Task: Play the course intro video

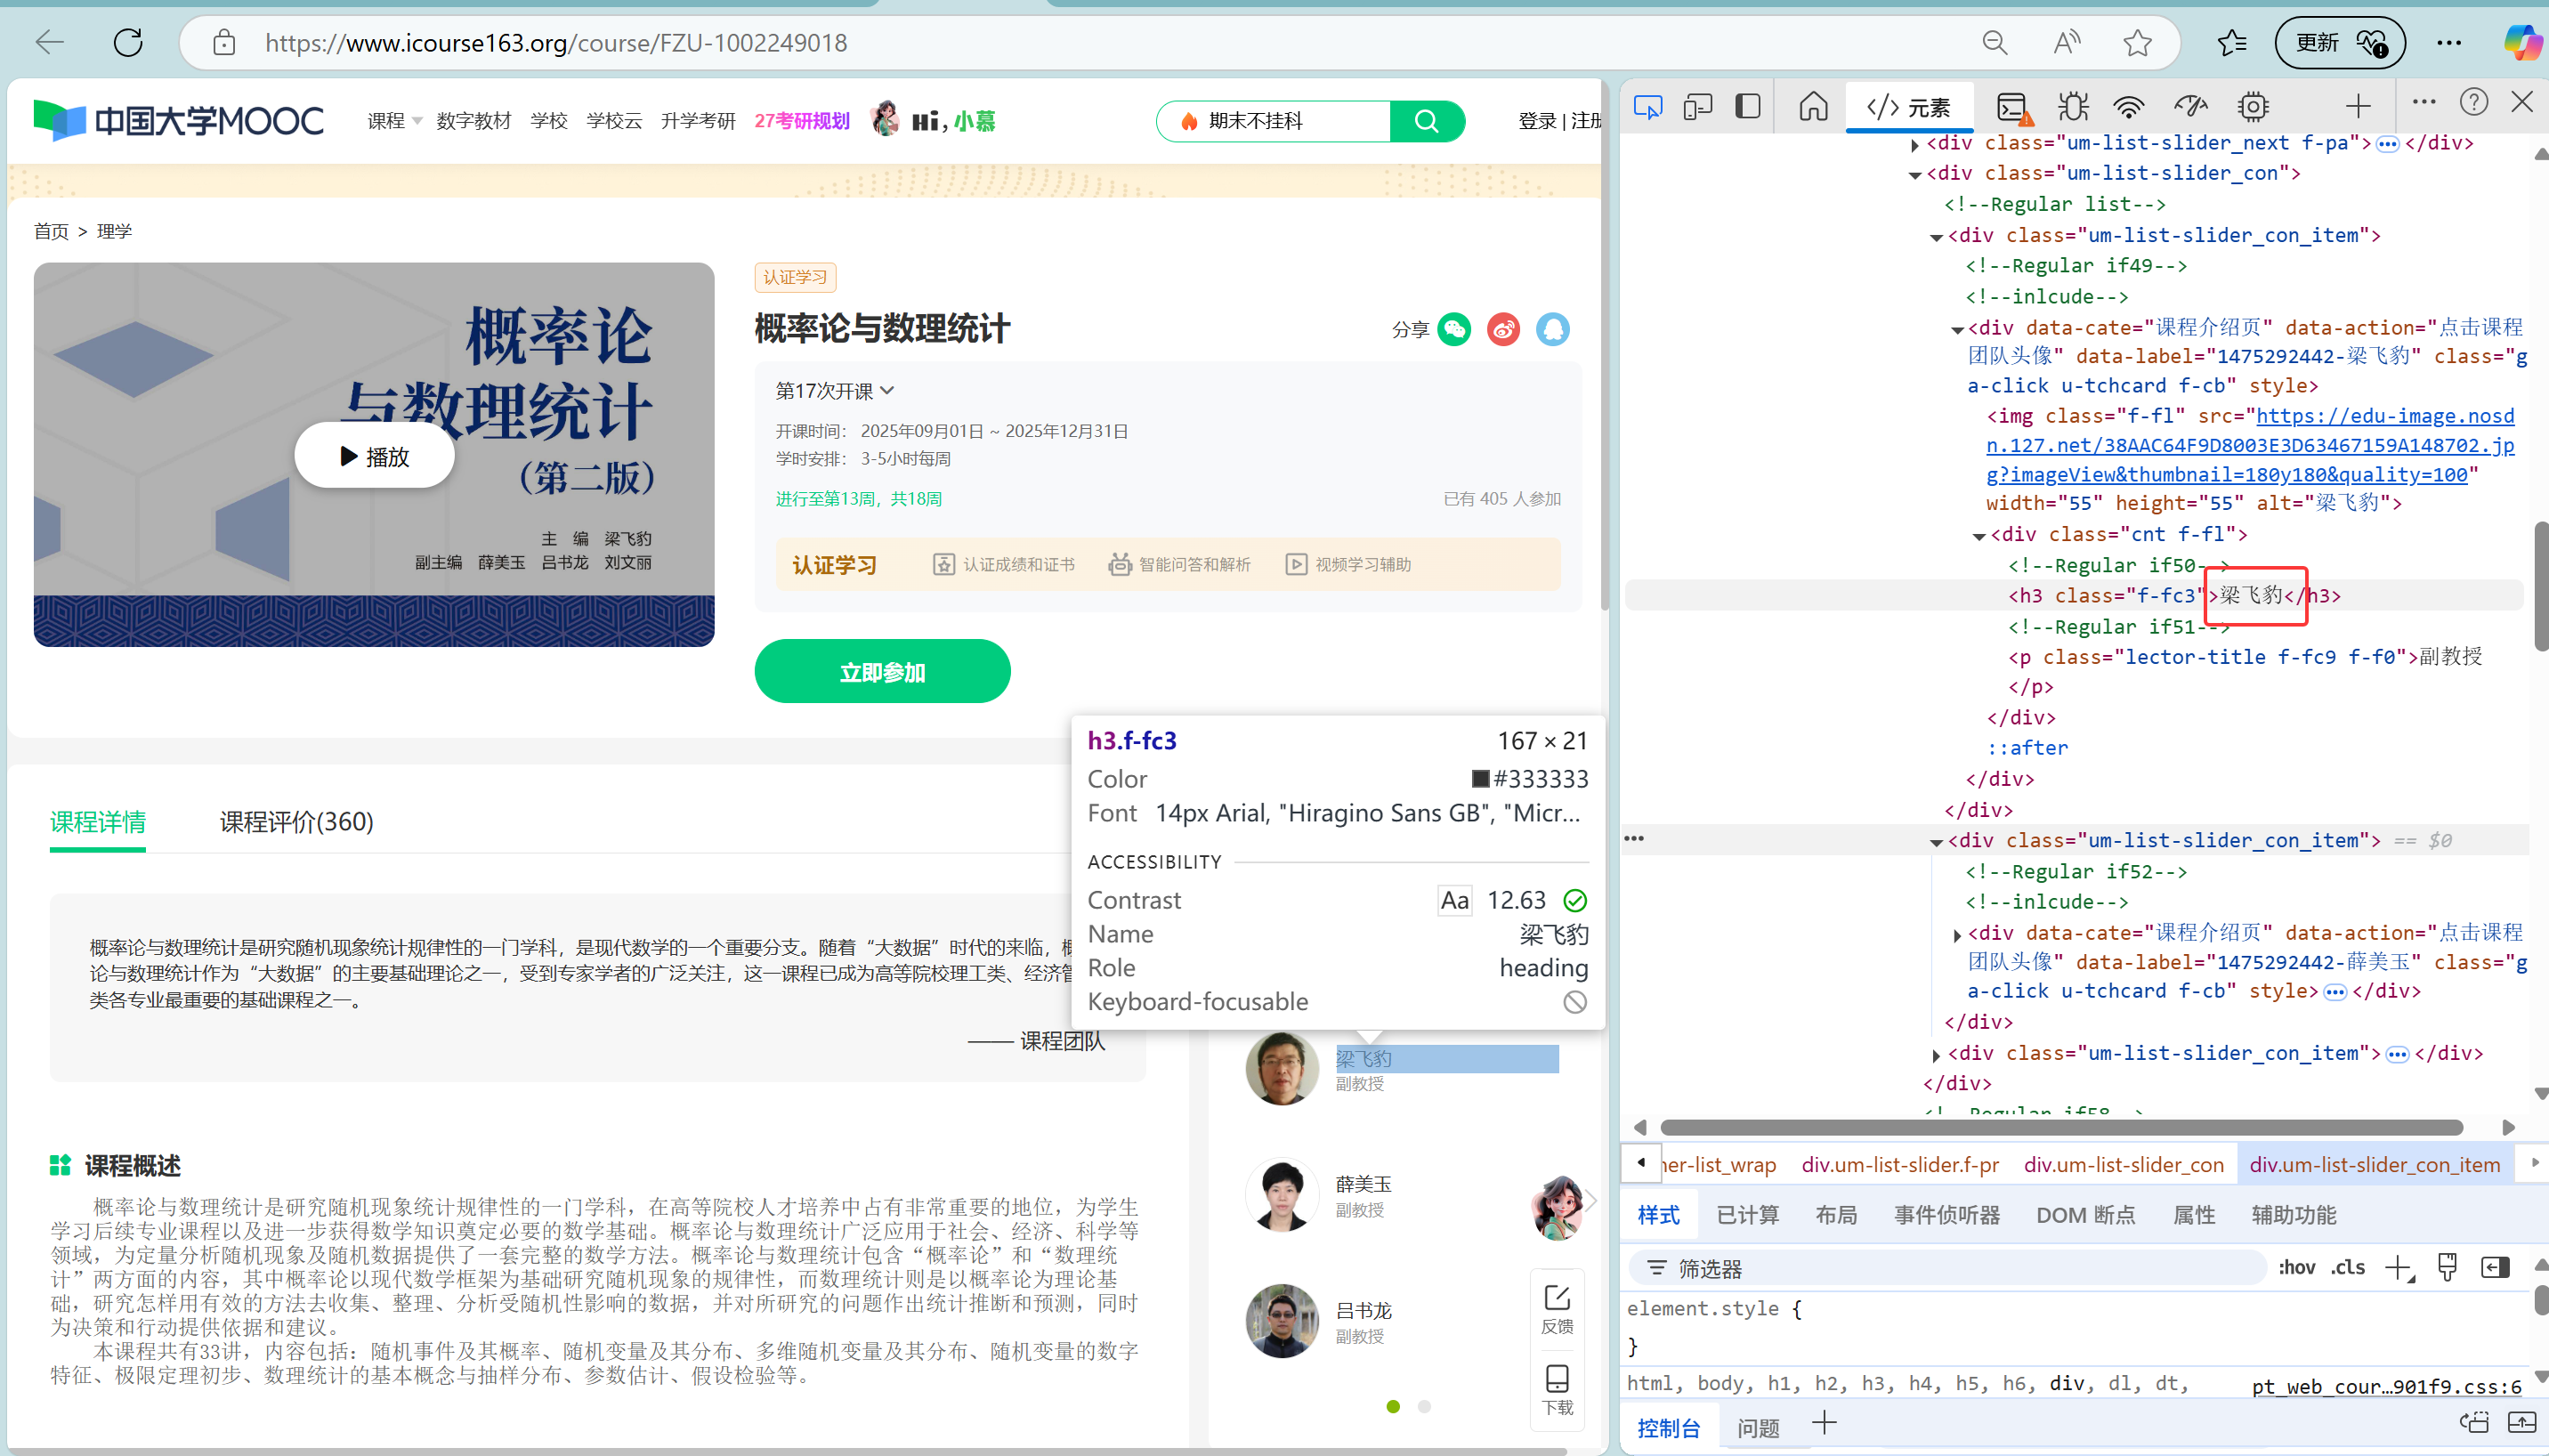Action: (374, 456)
